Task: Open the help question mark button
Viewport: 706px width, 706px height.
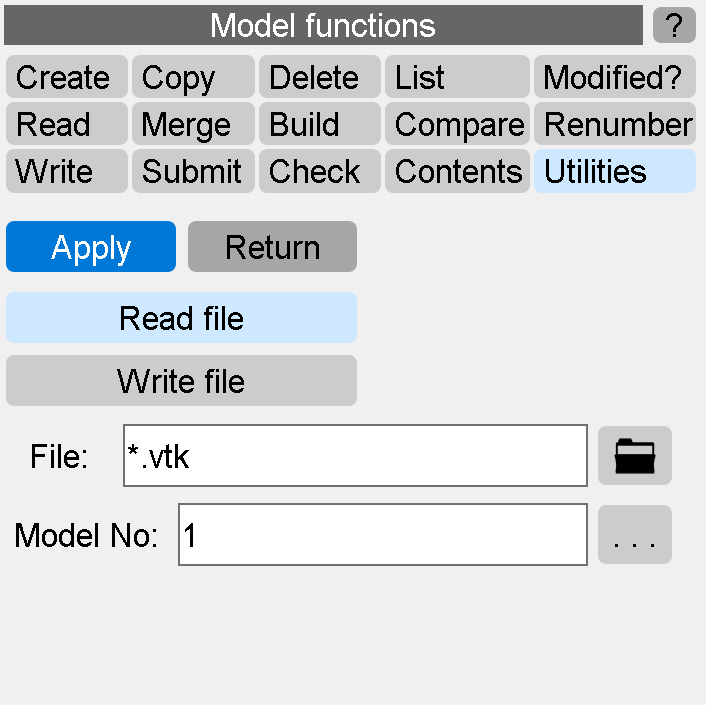Action: click(x=674, y=25)
